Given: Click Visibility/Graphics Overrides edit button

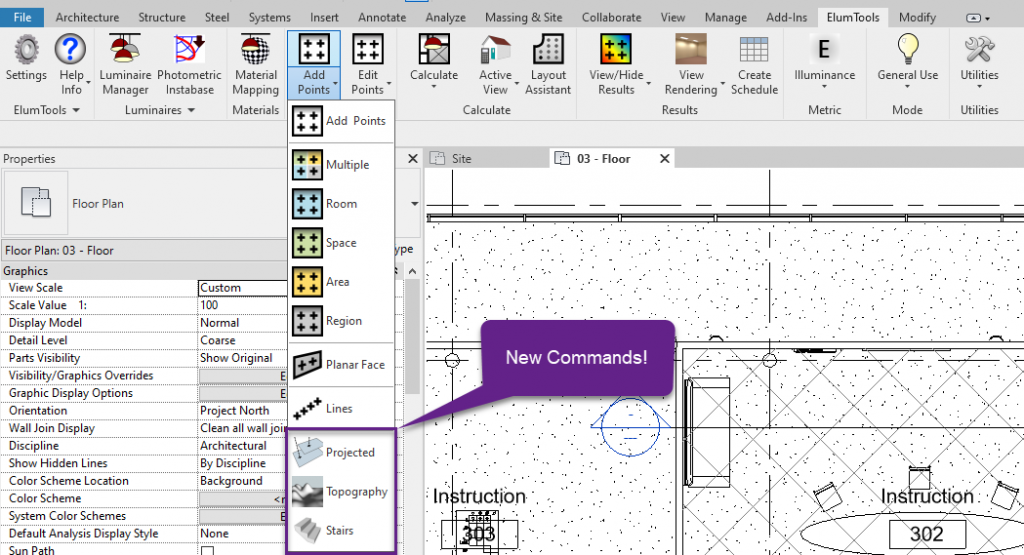Looking at the screenshot, I should pyautogui.click(x=243, y=376).
